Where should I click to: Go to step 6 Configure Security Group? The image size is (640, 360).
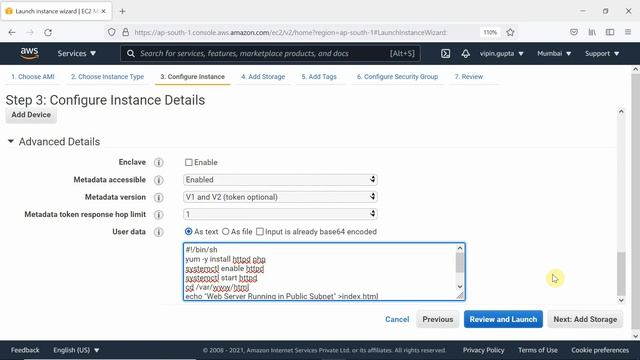(397, 77)
